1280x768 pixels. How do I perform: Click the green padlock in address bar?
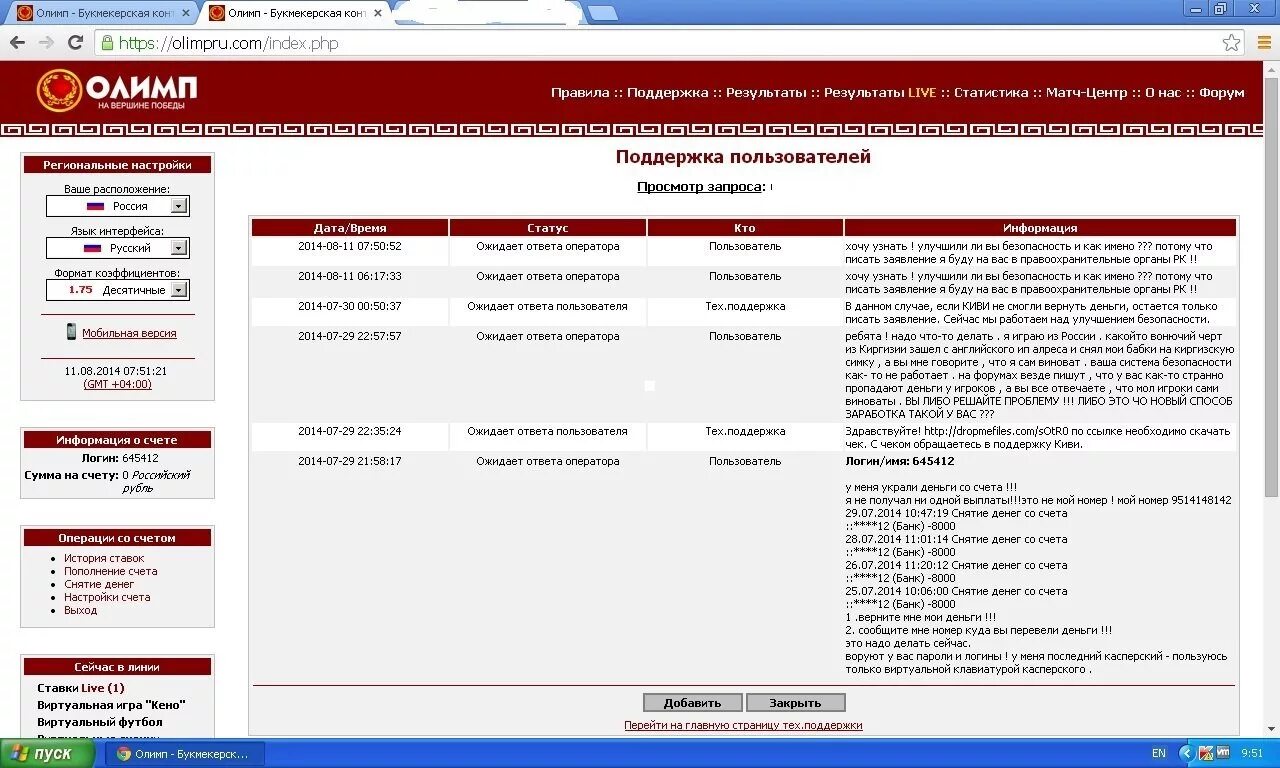(107, 43)
